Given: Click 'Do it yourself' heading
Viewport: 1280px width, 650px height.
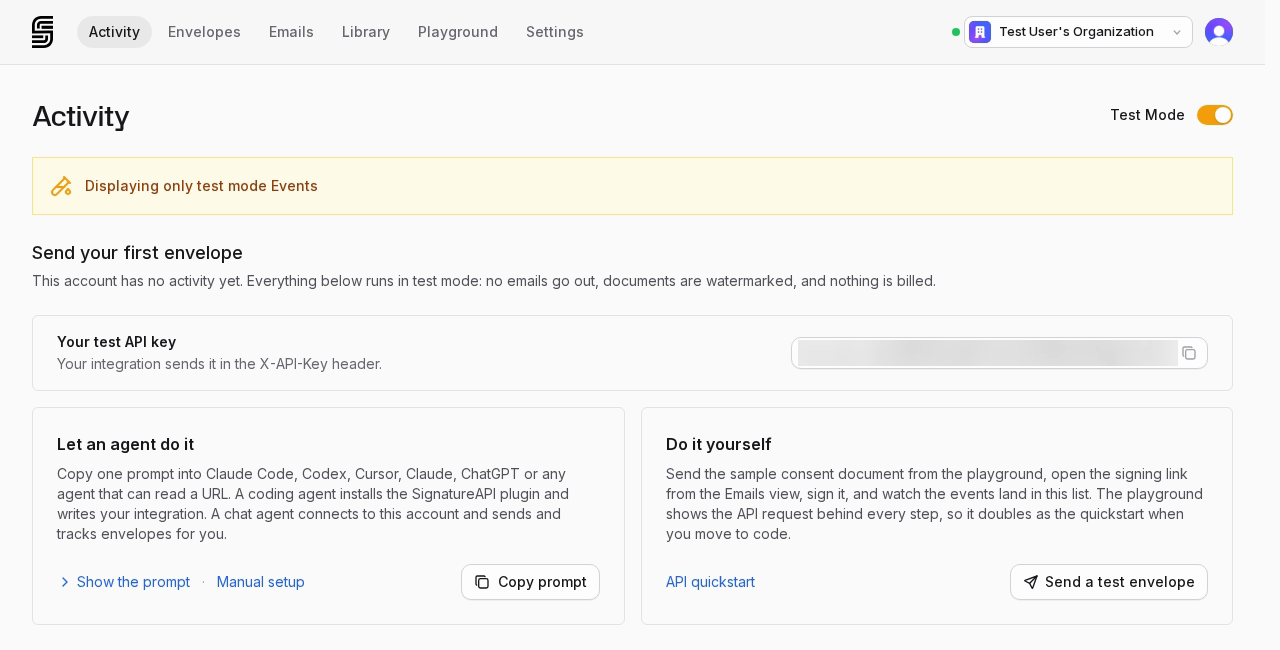Looking at the screenshot, I should pos(719,444).
